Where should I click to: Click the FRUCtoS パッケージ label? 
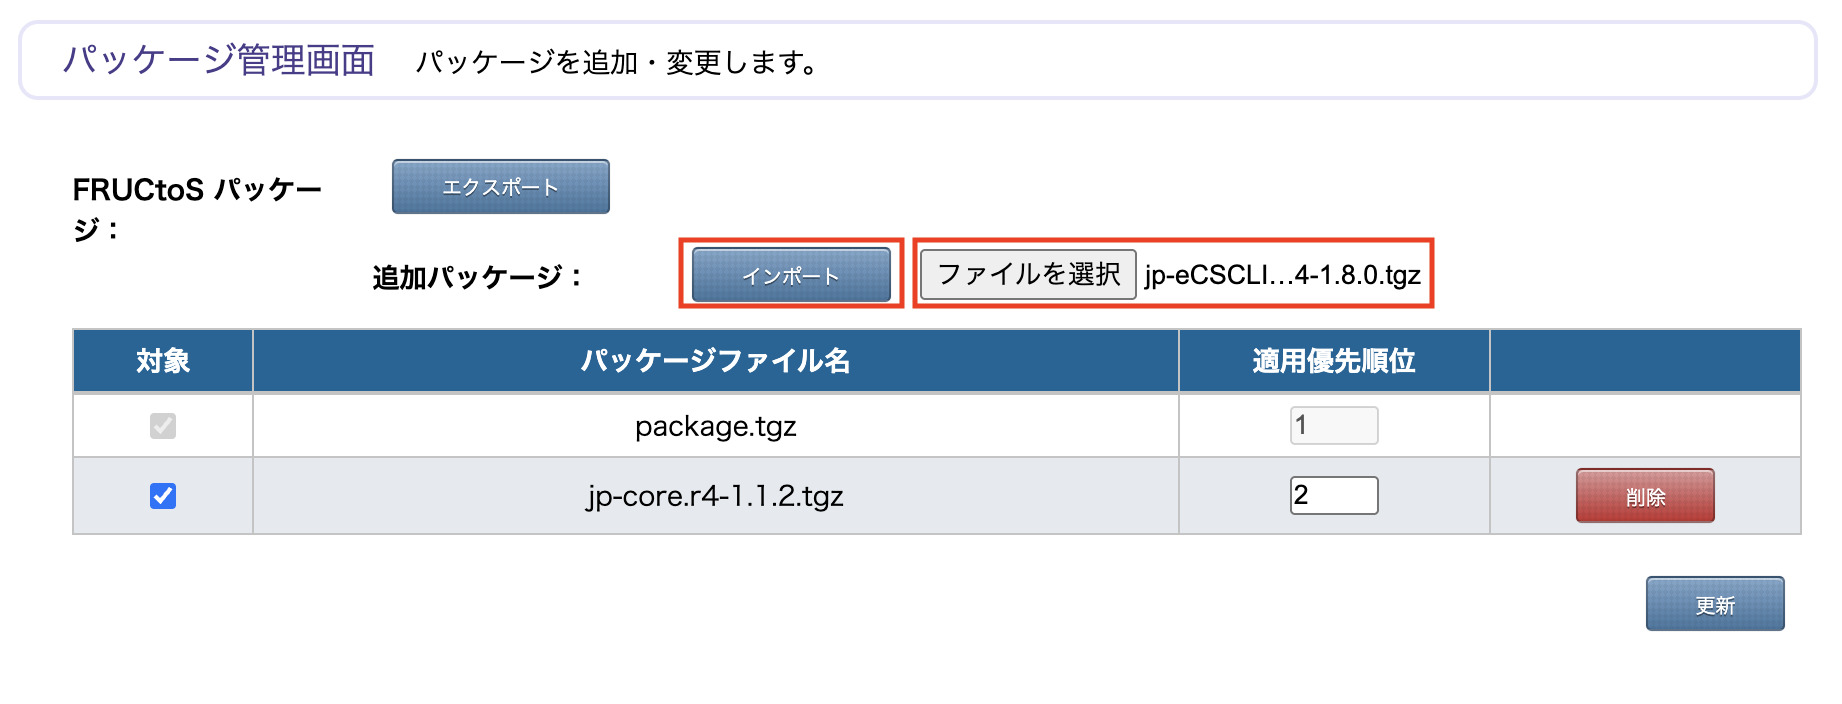[x=197, y=207]
